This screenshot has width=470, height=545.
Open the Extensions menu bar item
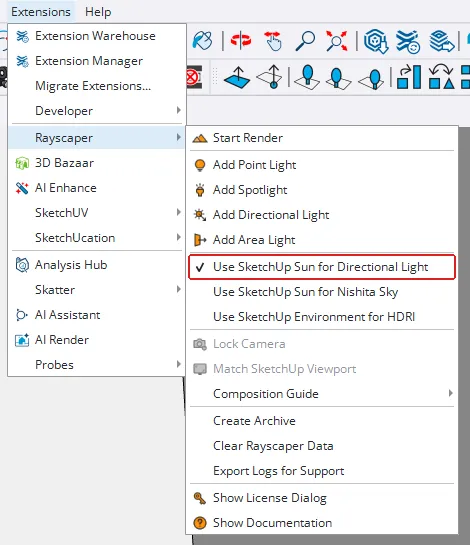click(41, 12)
